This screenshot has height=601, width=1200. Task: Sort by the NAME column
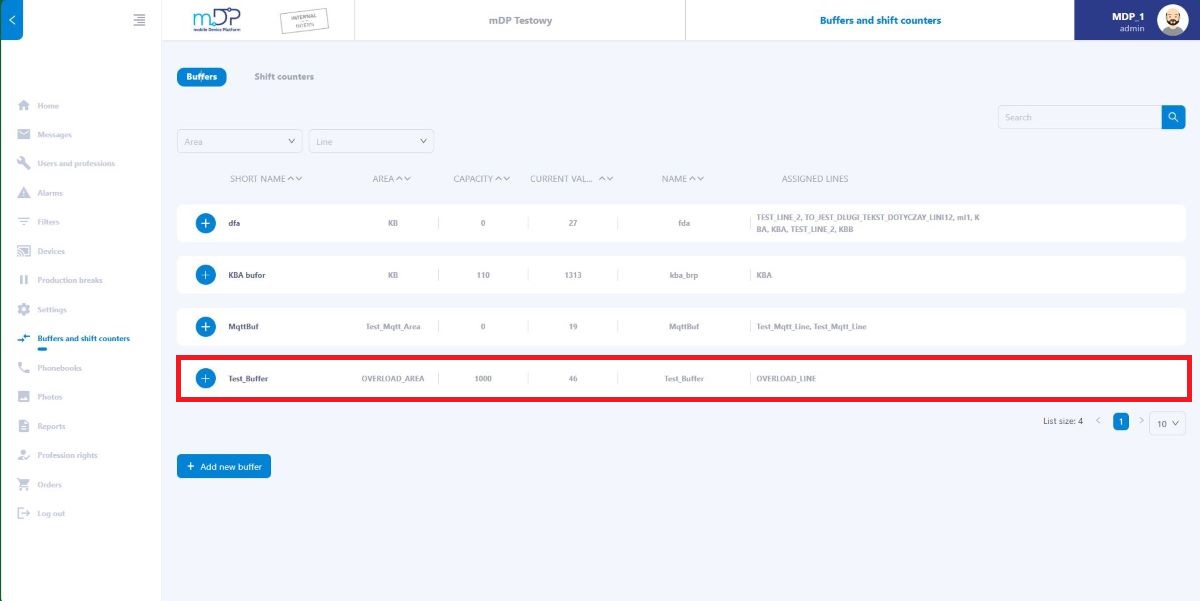683,179
